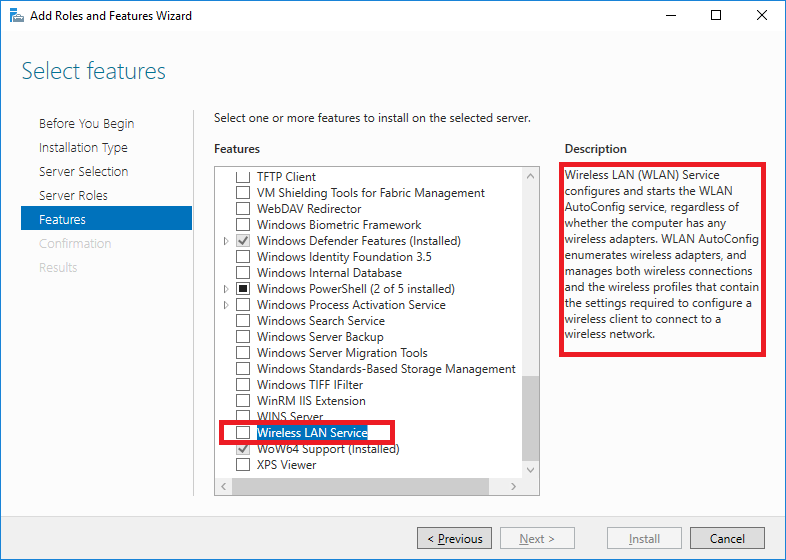Enable Windows Server Backup checkbox
The height and width of the screenshot is (560, 786).
pyautogui.click(x=243, y=337)
